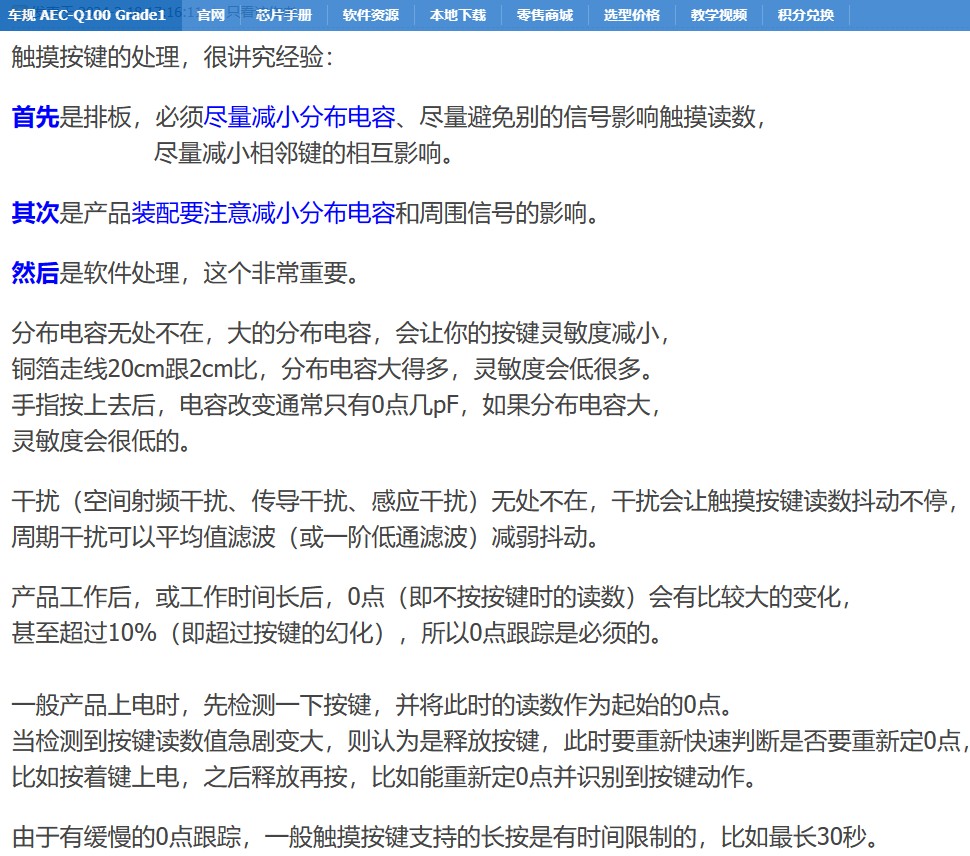Click the line starting 比如按着键上电

click(384, 777)
